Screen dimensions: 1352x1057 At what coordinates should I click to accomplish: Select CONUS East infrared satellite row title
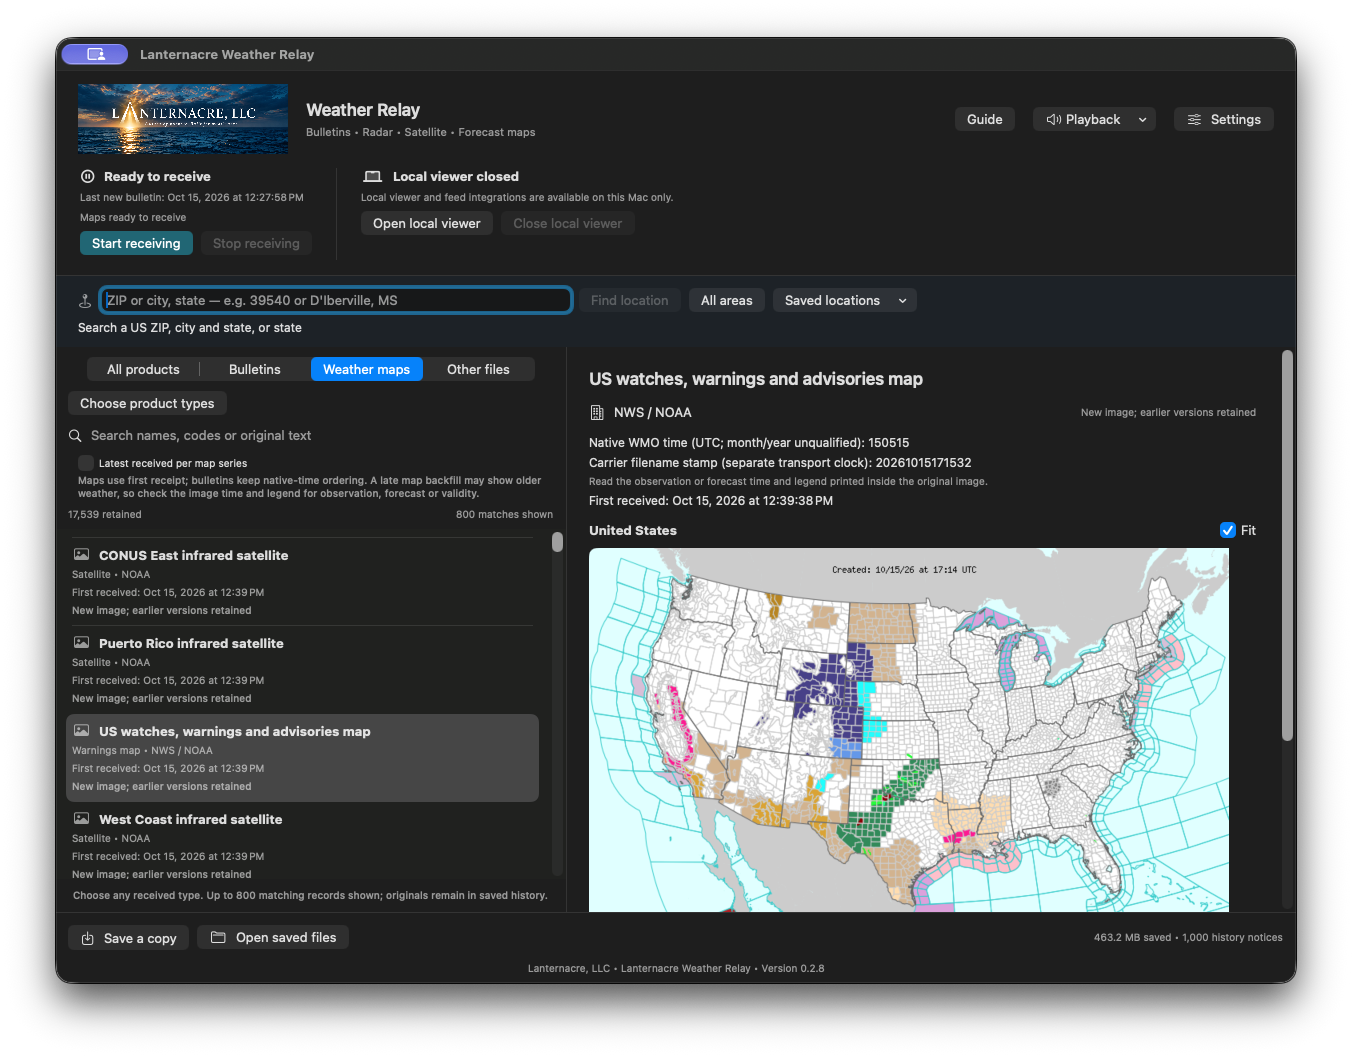193,555
